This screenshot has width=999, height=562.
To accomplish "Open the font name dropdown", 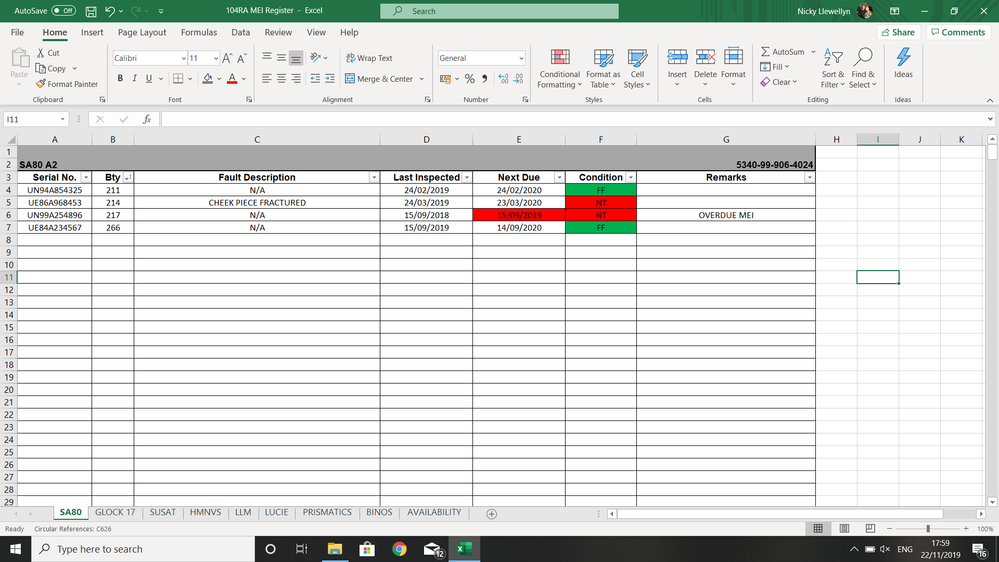I will [x=183, y=58].
